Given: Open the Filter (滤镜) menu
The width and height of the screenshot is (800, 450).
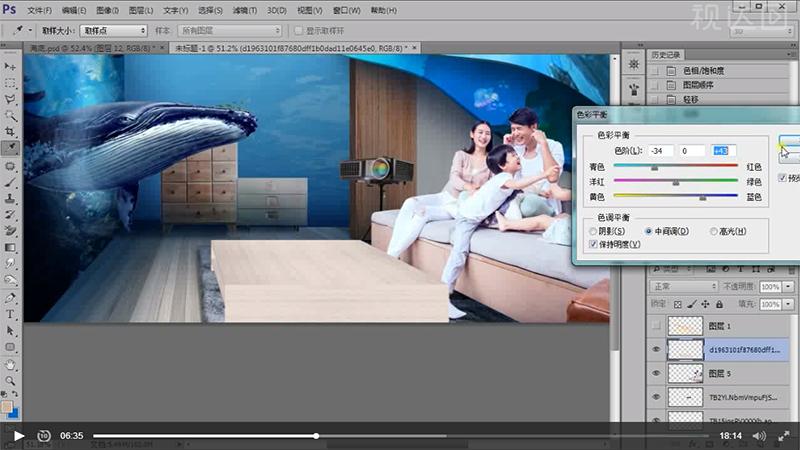Looking at the screenshot, I should coord(245,10).
